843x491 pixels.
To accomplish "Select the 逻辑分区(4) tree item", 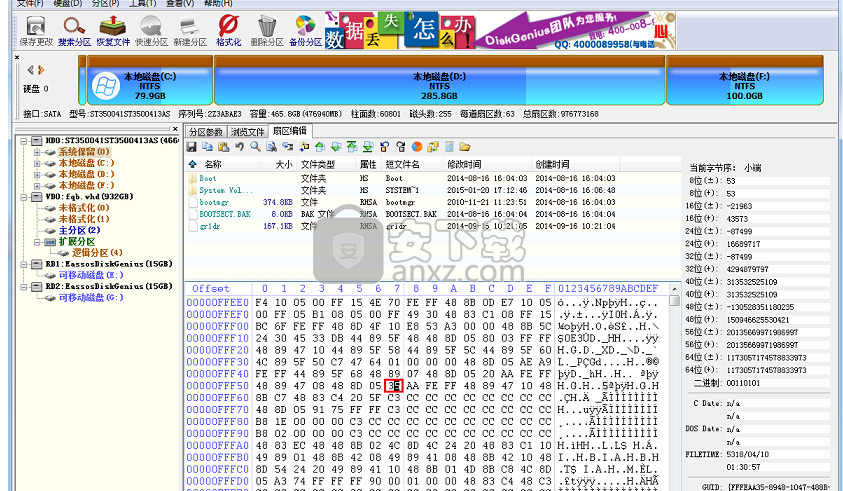I will click(x=97, y=253).
